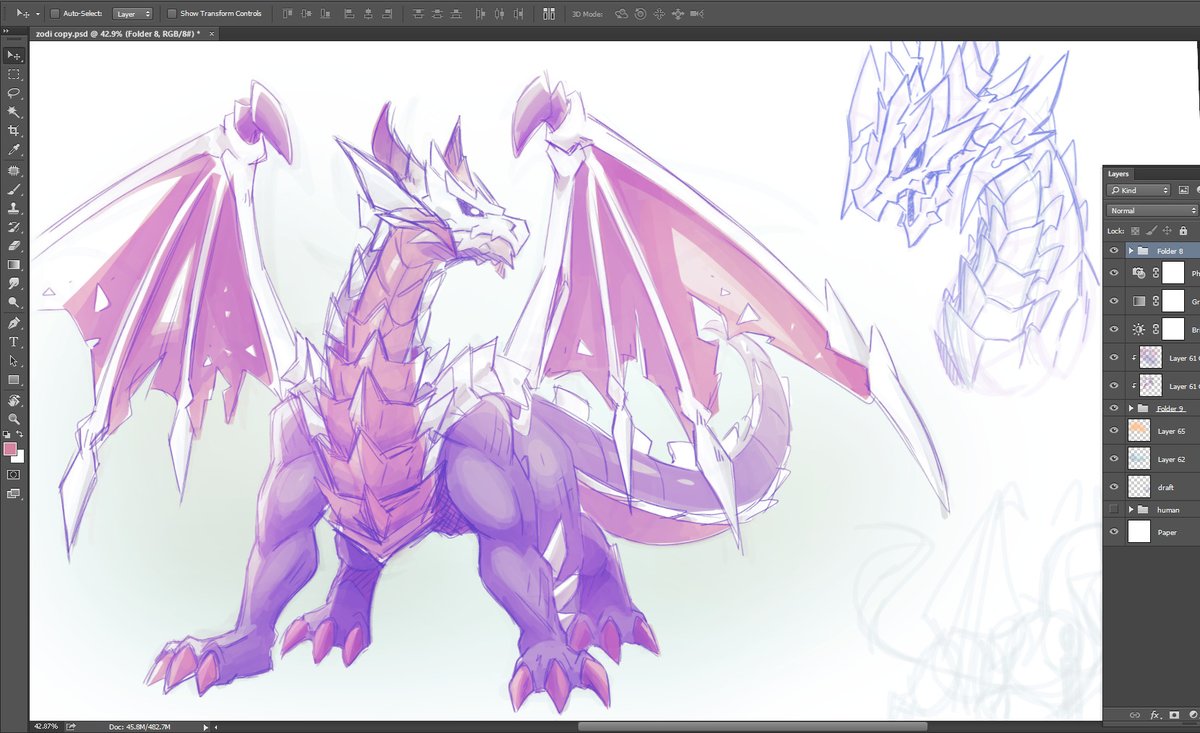Select the Eraser tool
This screenshot has height=733, width=1200.
click(14, 245)
